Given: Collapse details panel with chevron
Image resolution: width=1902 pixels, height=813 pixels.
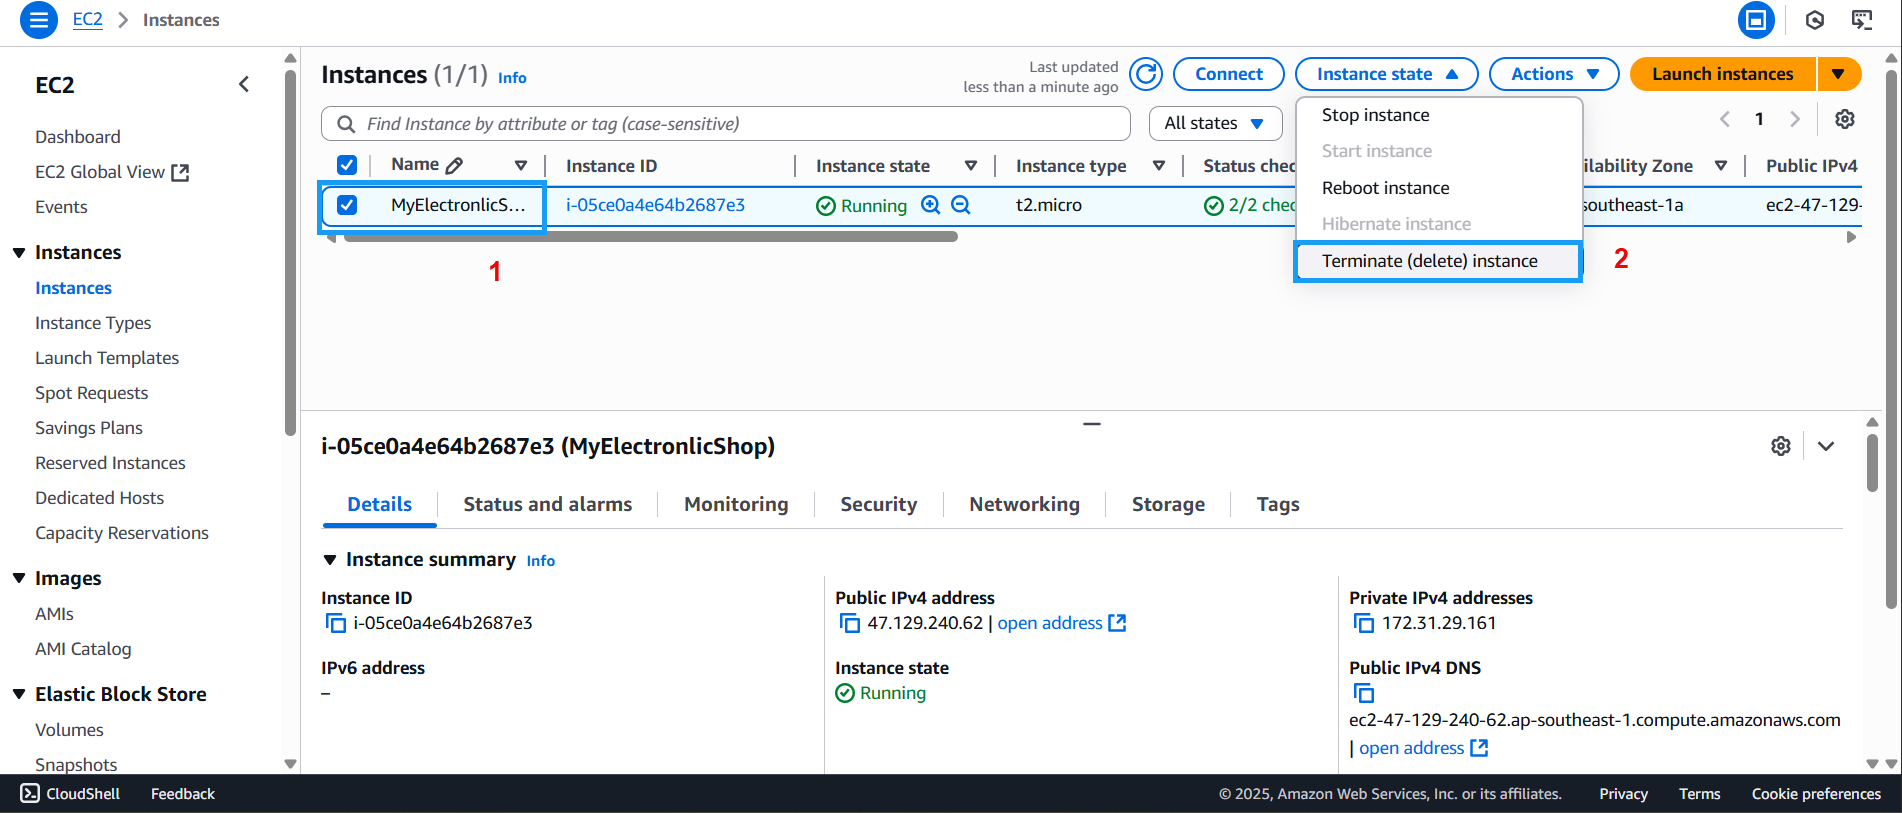Looking at the screenshot, I should pyautogui.click(x=1826, y=446).
